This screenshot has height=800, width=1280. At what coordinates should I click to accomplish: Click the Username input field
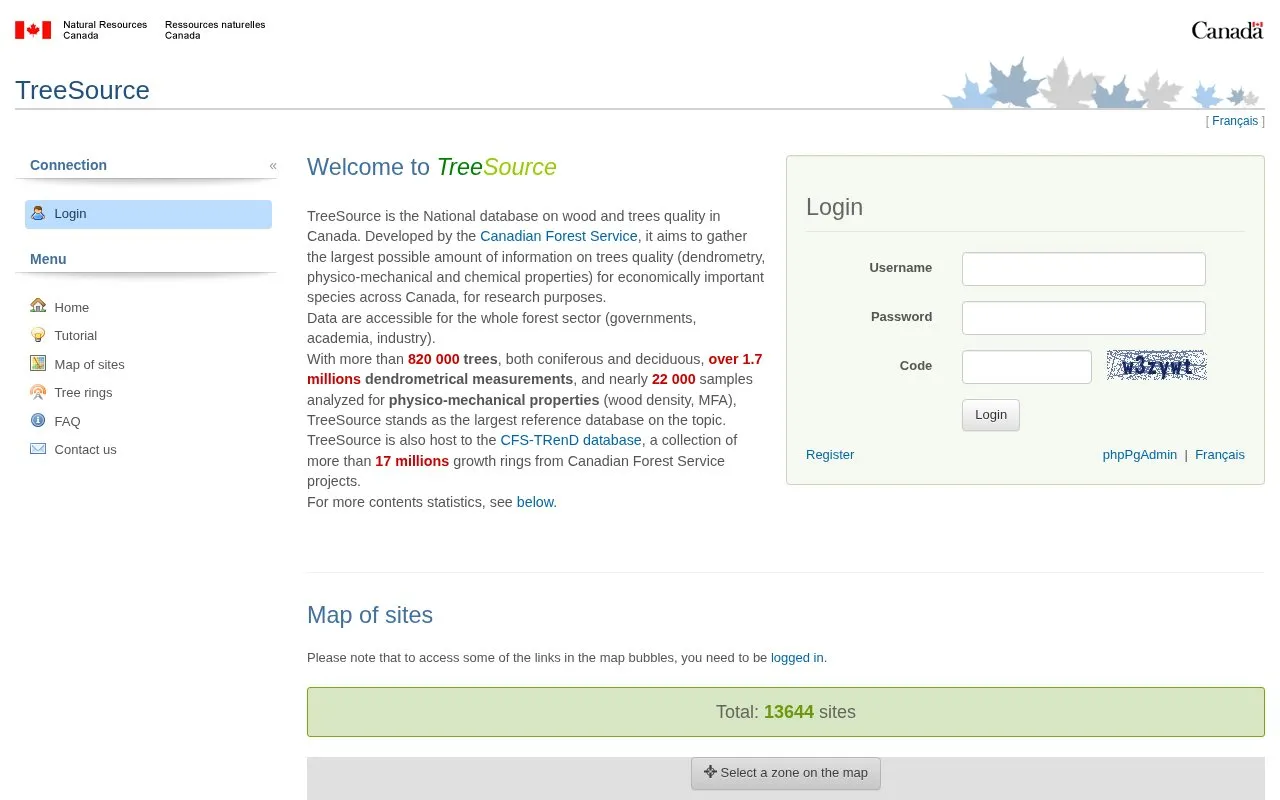coord(1084,269)
